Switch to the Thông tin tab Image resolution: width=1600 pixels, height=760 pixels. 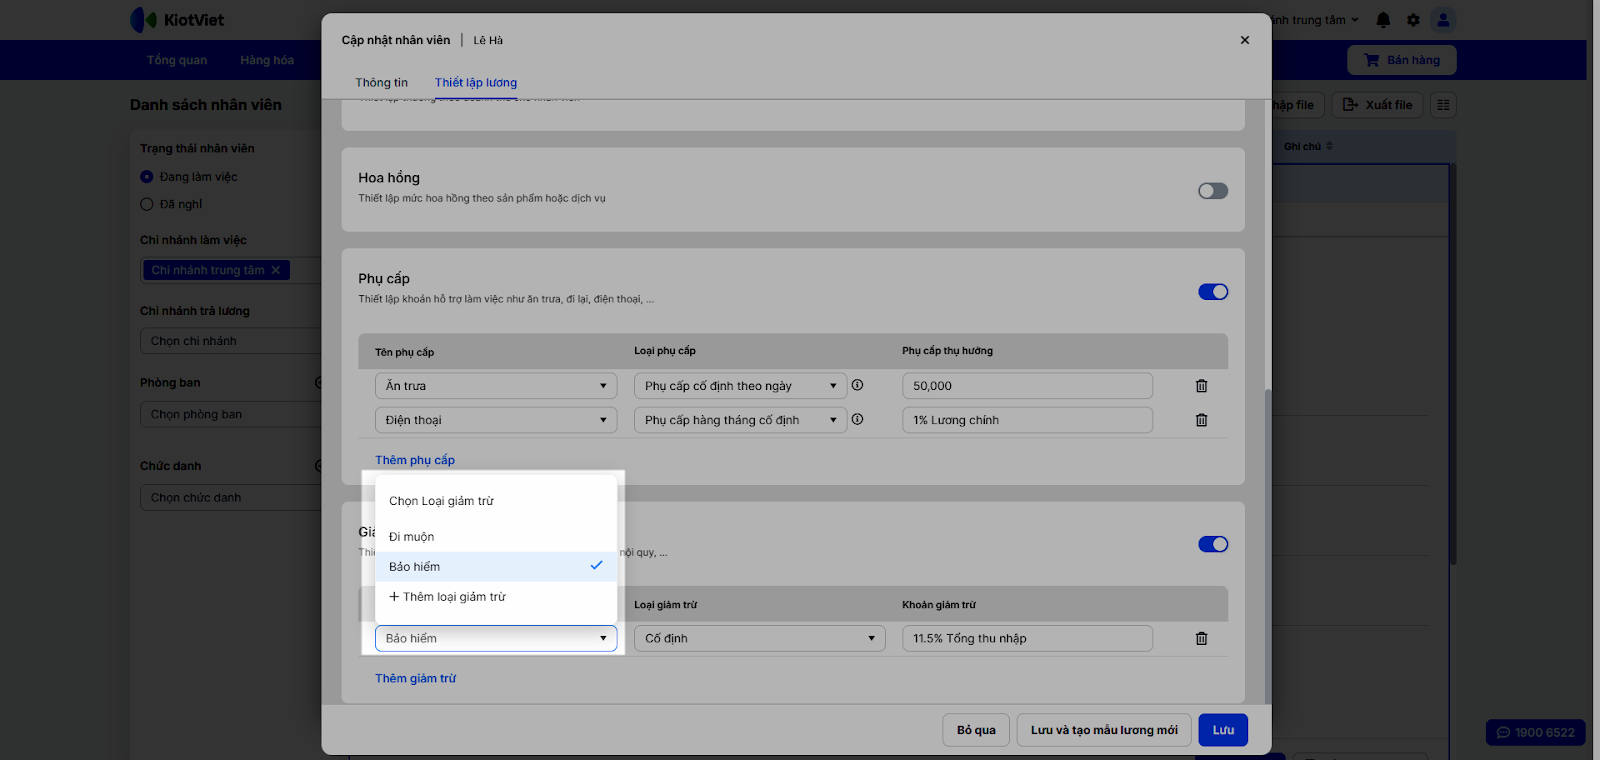381,83
